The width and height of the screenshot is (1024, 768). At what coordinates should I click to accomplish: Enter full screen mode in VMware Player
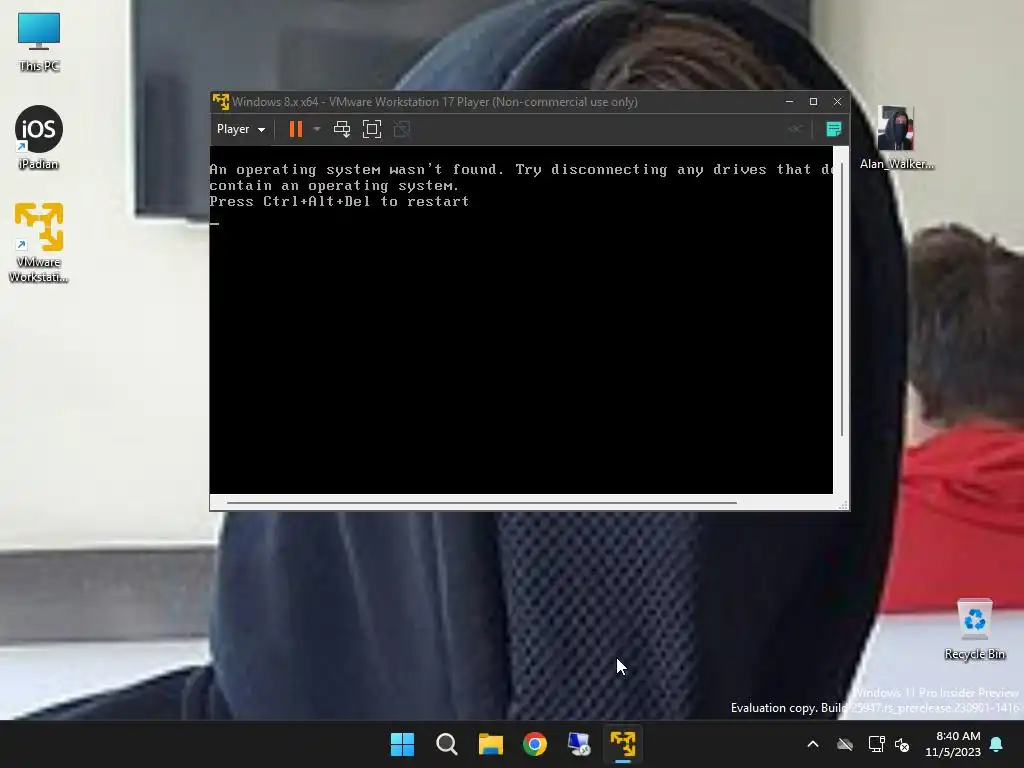[372, 129]
